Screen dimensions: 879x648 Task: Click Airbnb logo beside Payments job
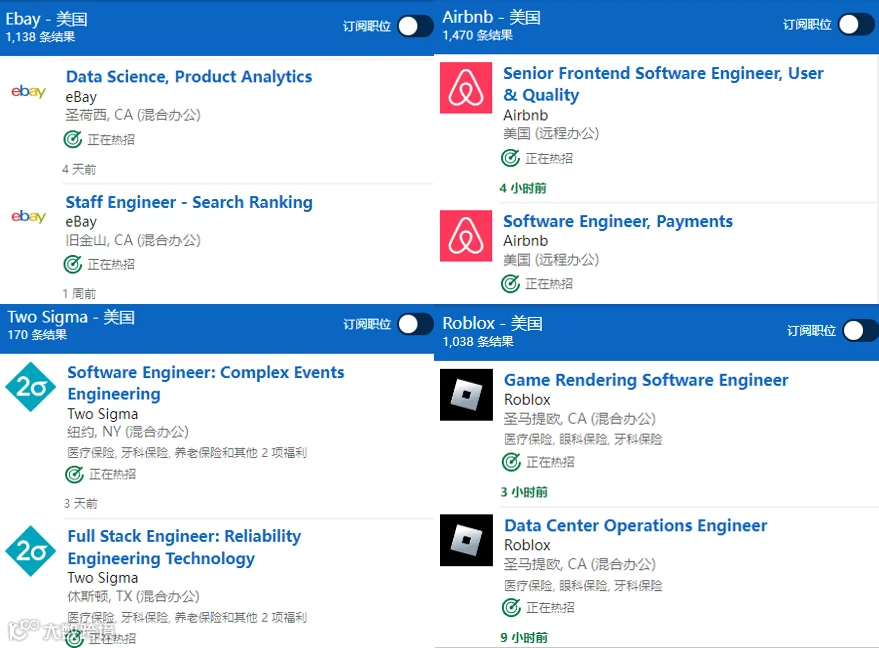(466, 236)
